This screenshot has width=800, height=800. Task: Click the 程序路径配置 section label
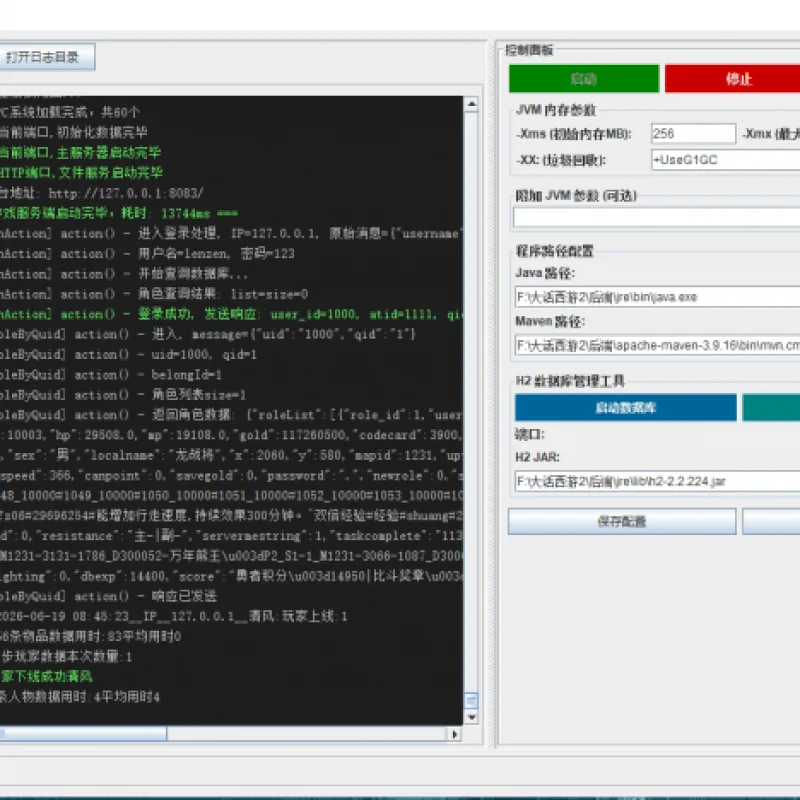coord(554,251)
